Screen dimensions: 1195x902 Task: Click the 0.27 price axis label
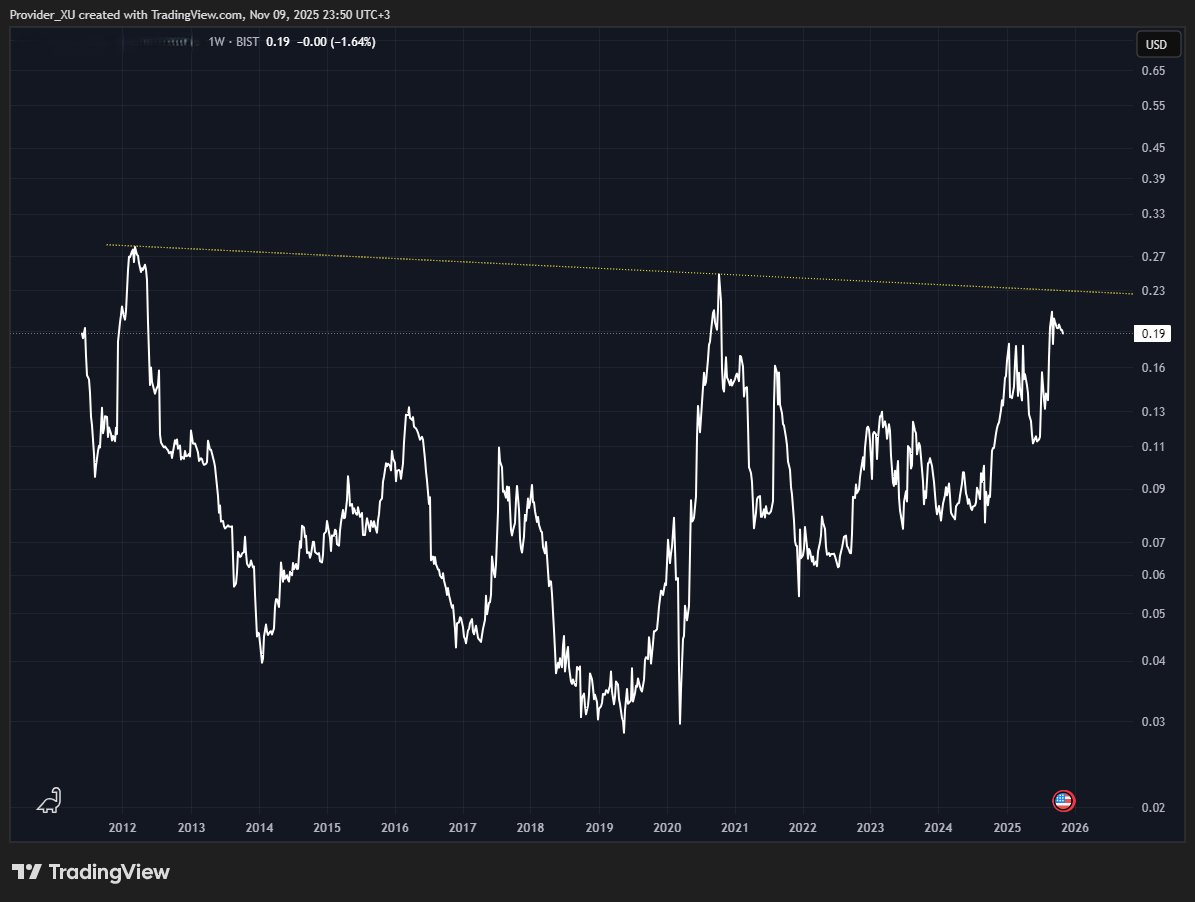click(x=1153, y=257)
